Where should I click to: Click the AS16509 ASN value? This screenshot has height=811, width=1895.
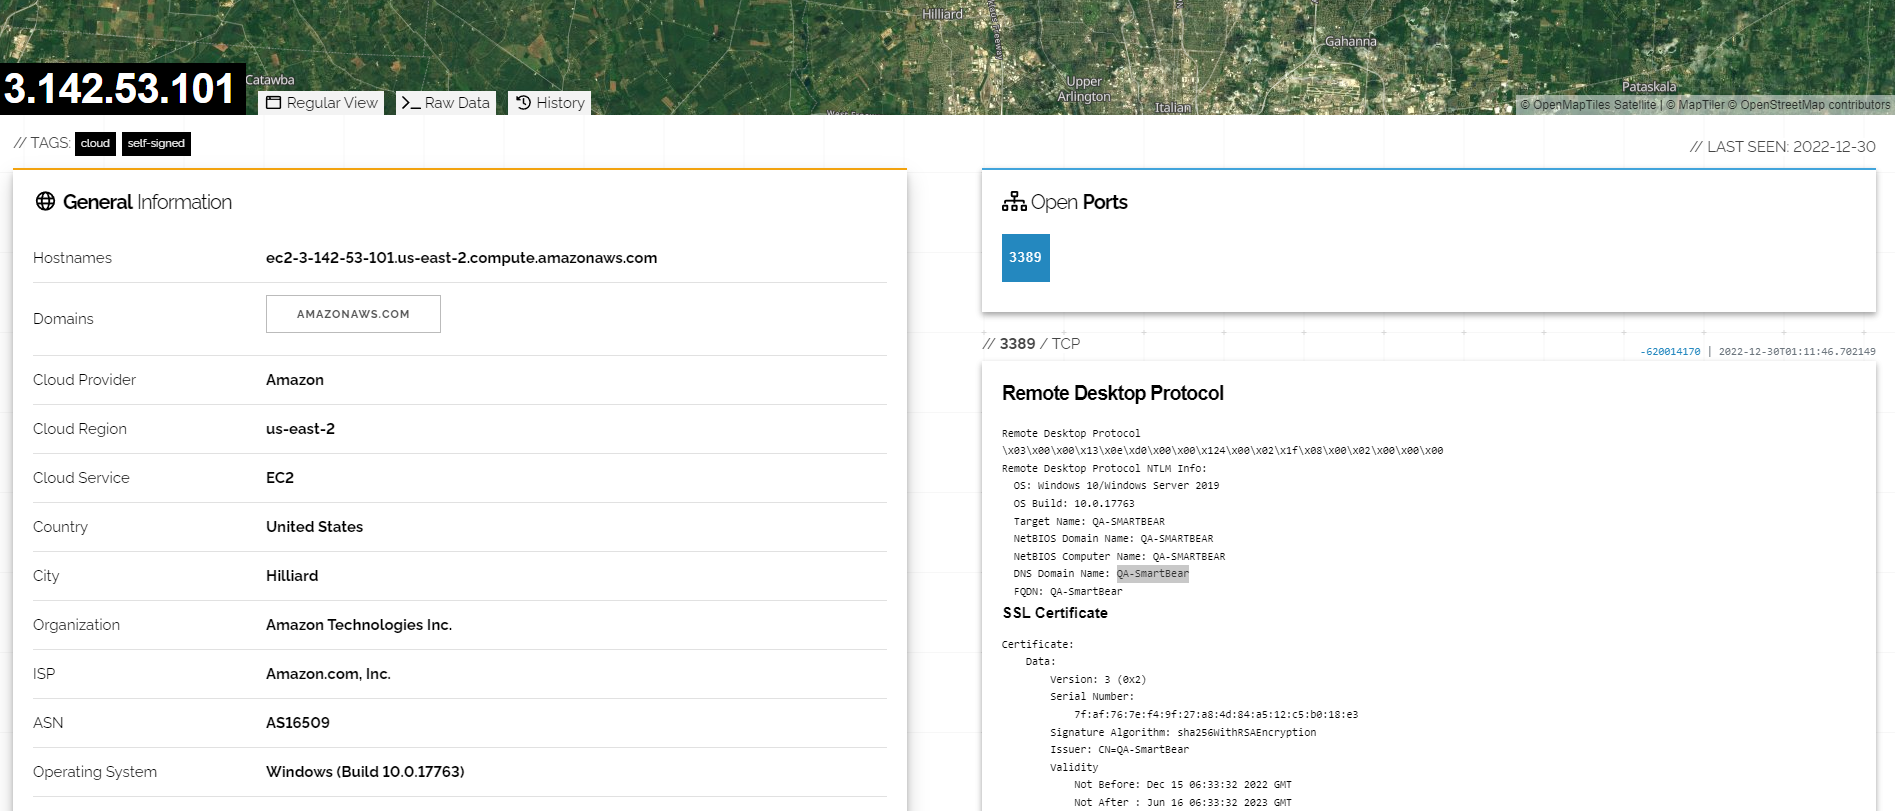298,723
